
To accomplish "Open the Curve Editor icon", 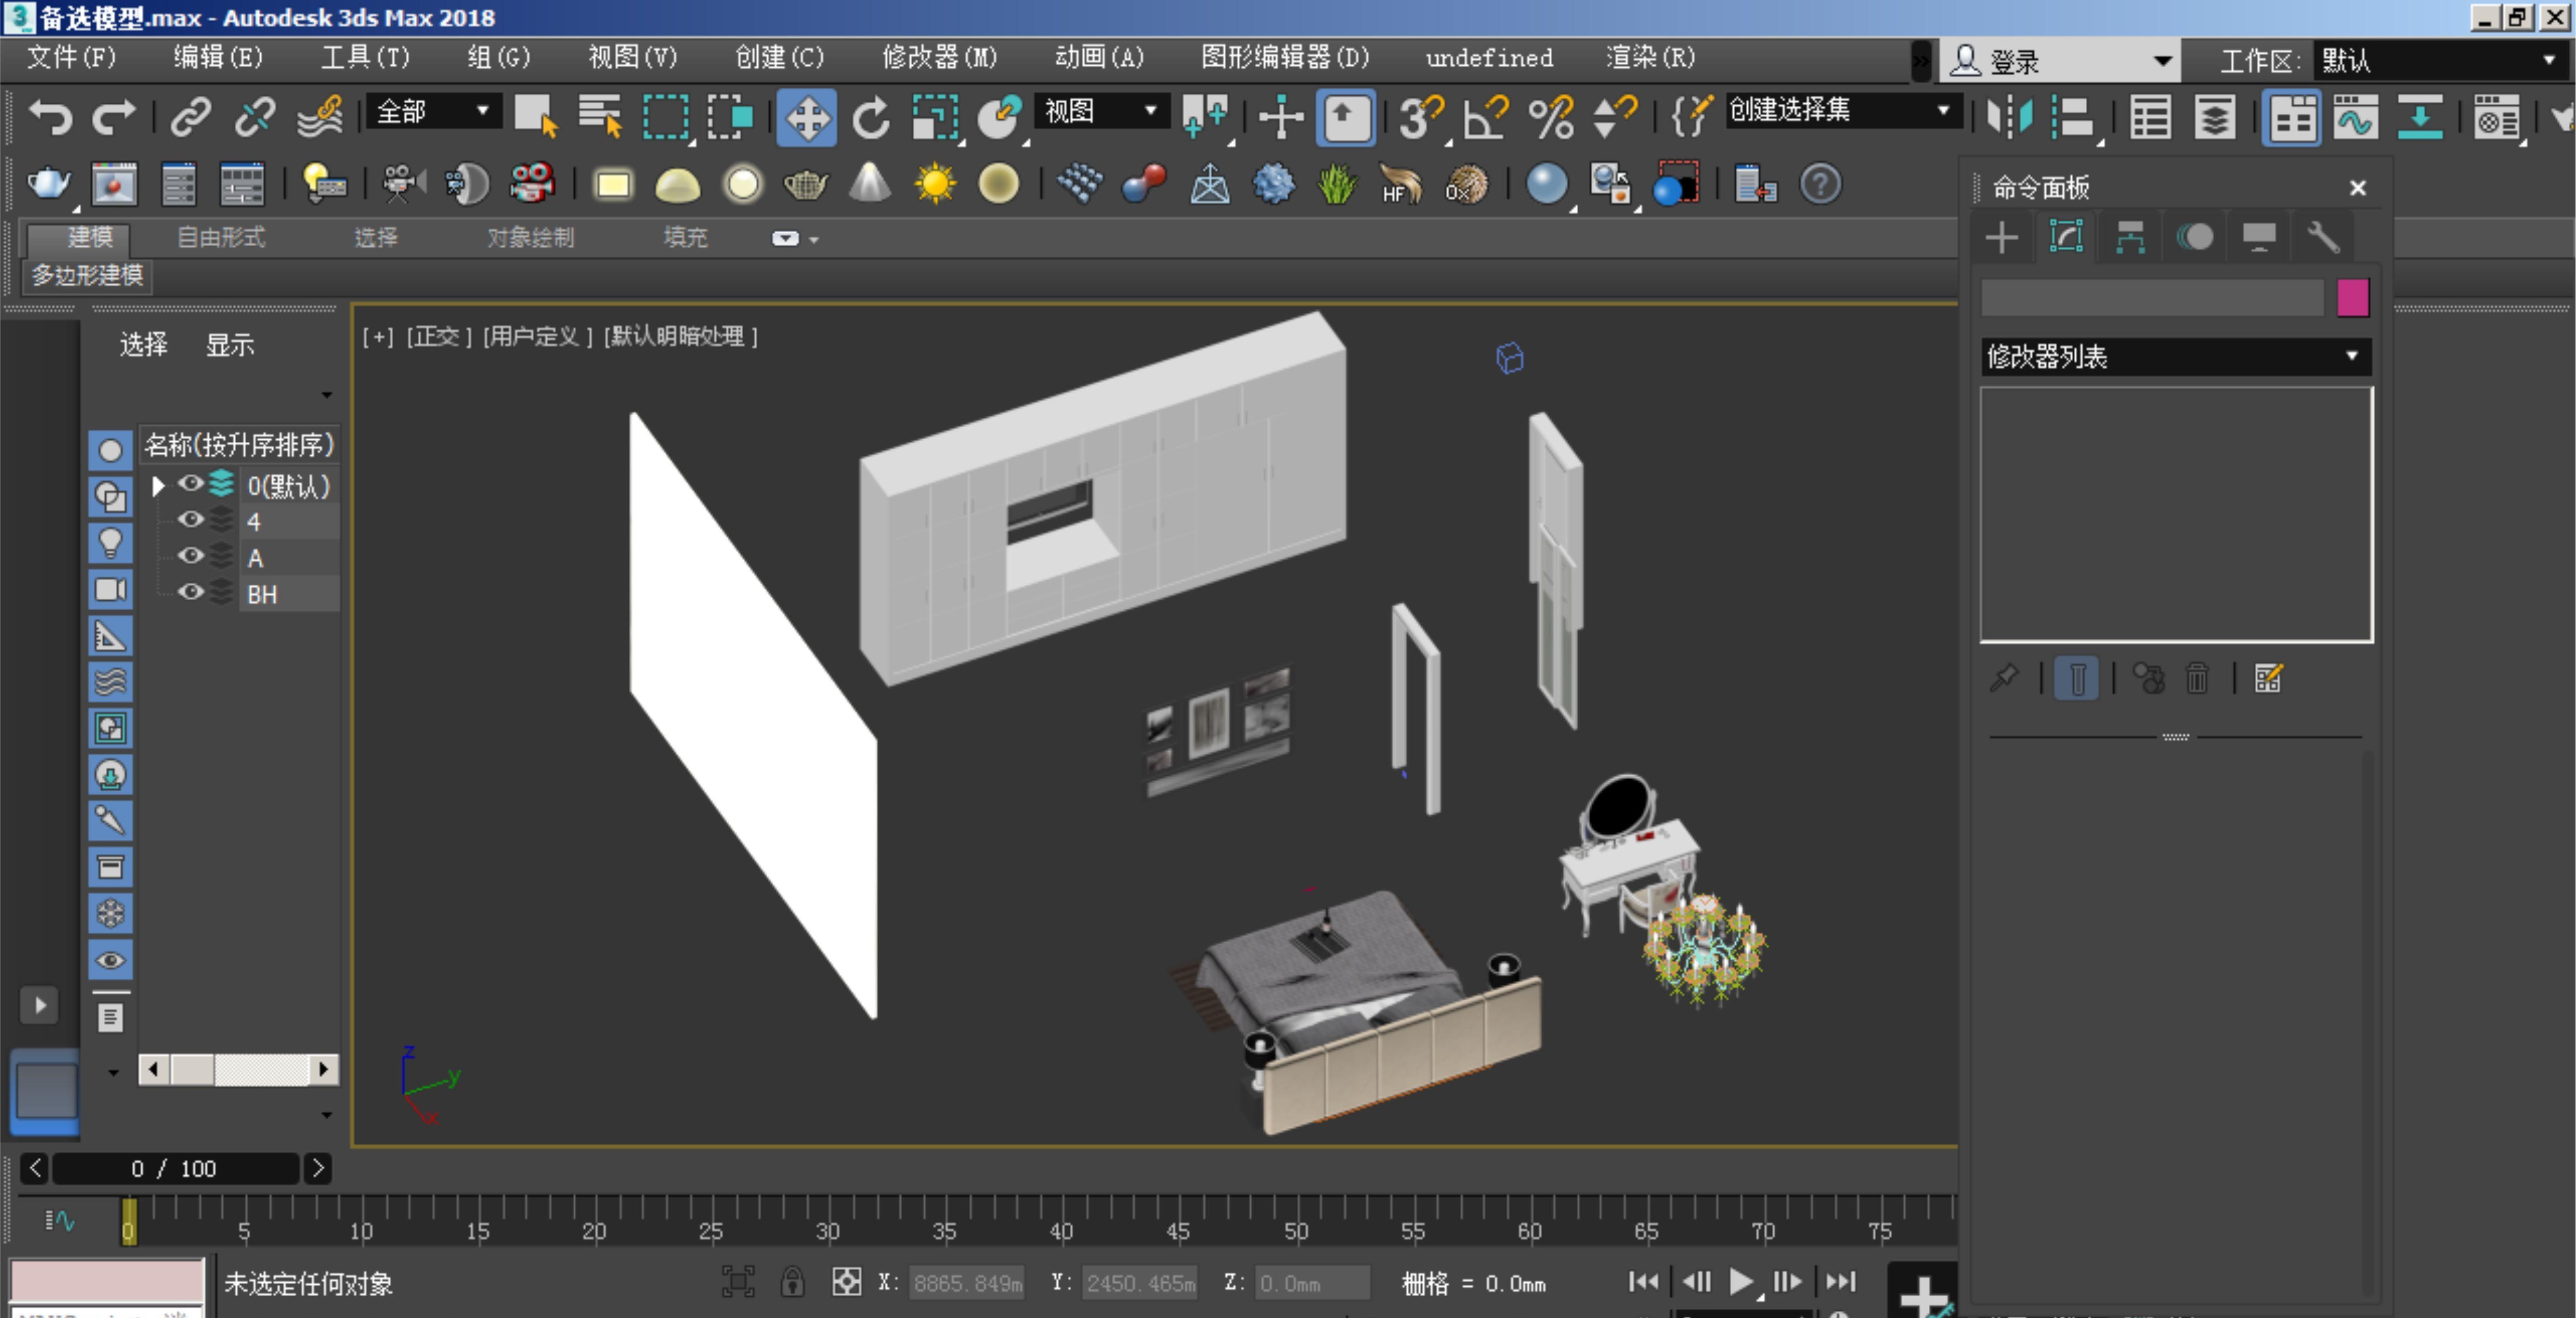I will pyautogui.click(x=2355, y=118).
